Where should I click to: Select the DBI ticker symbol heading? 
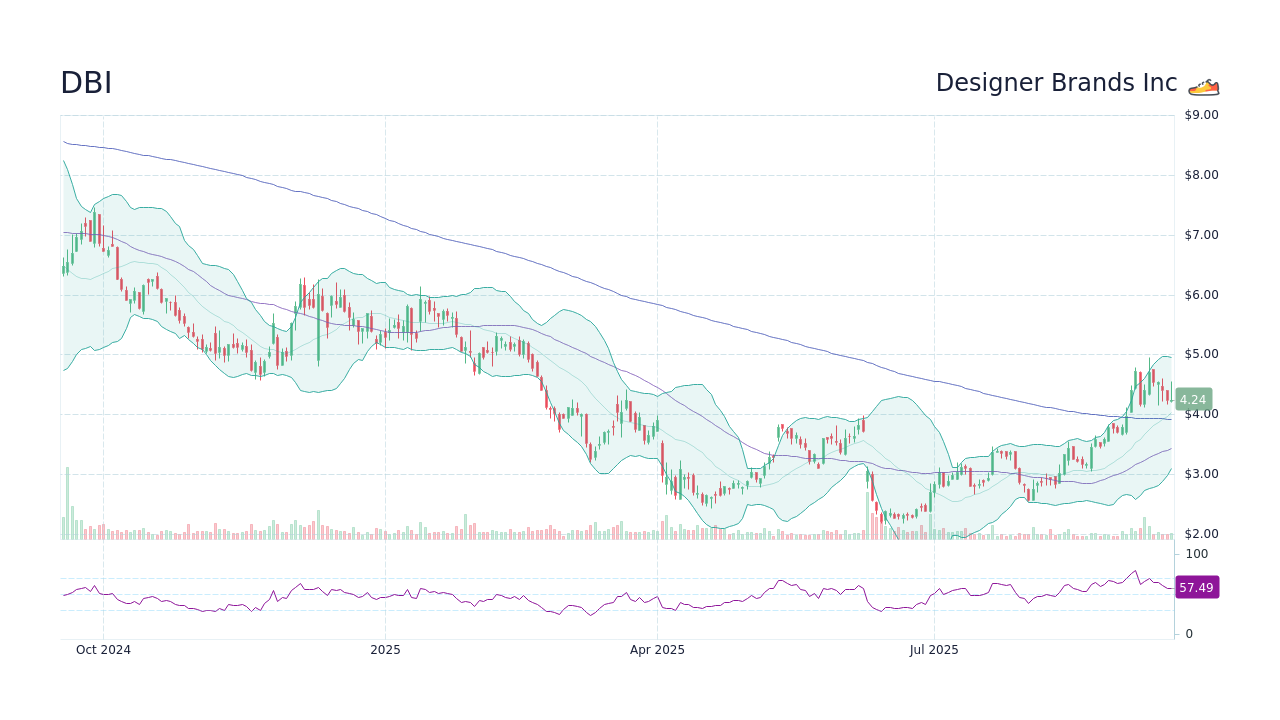click(86, 83)
